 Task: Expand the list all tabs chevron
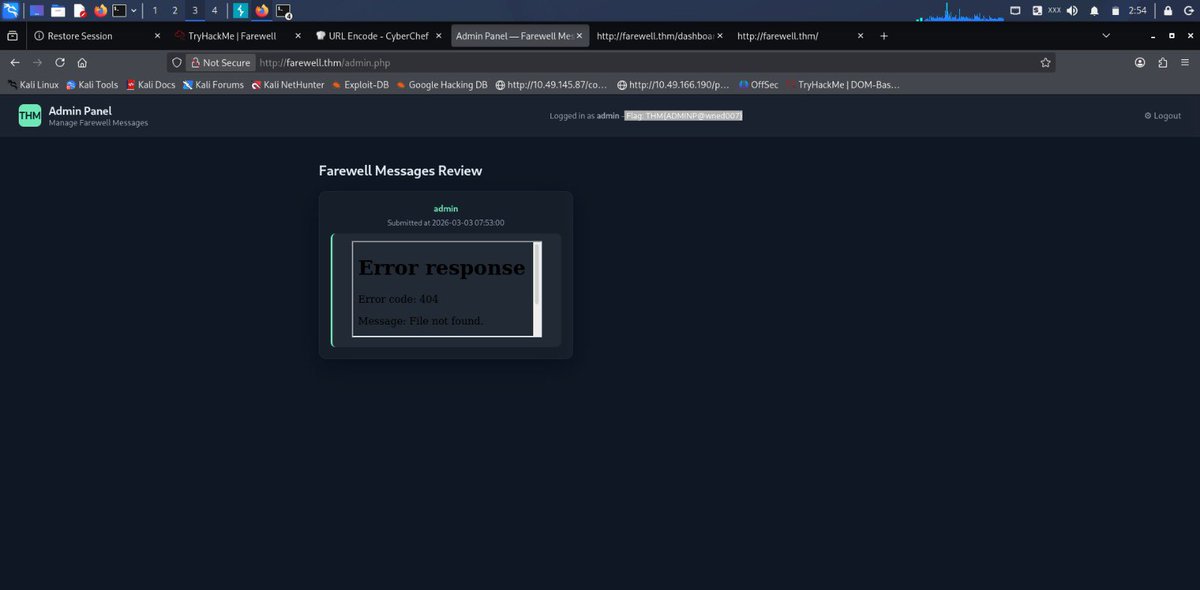click(x=1105, y=35)
